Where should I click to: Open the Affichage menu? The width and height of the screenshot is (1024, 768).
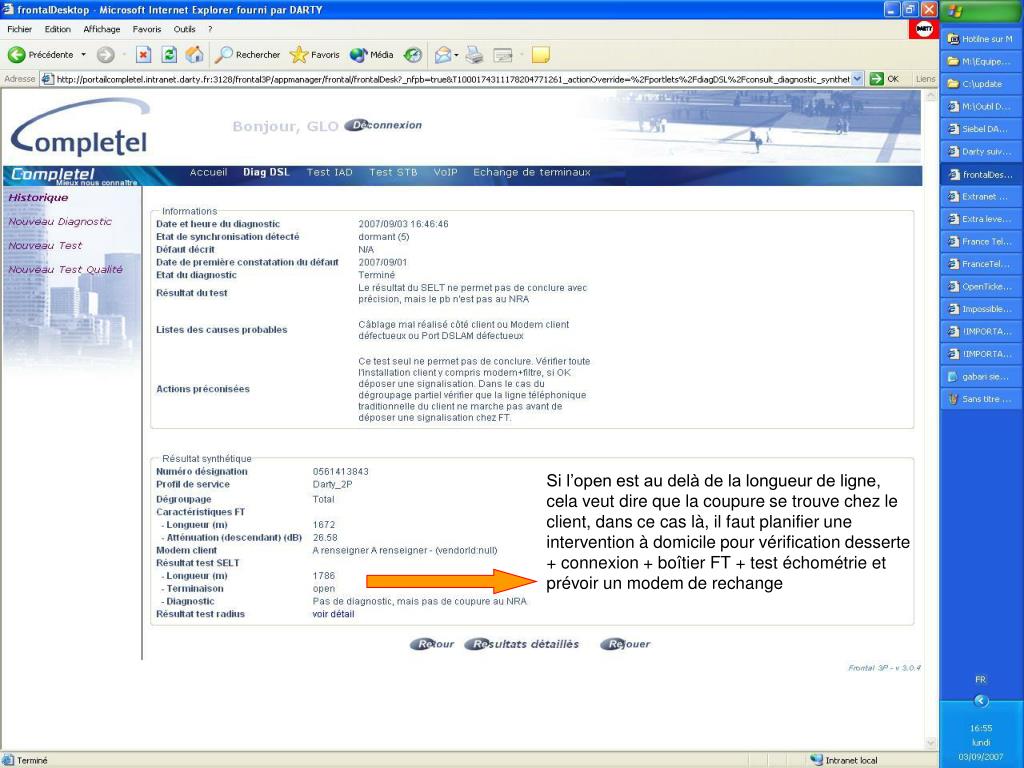pyautogui.click(x=102, y=29)
